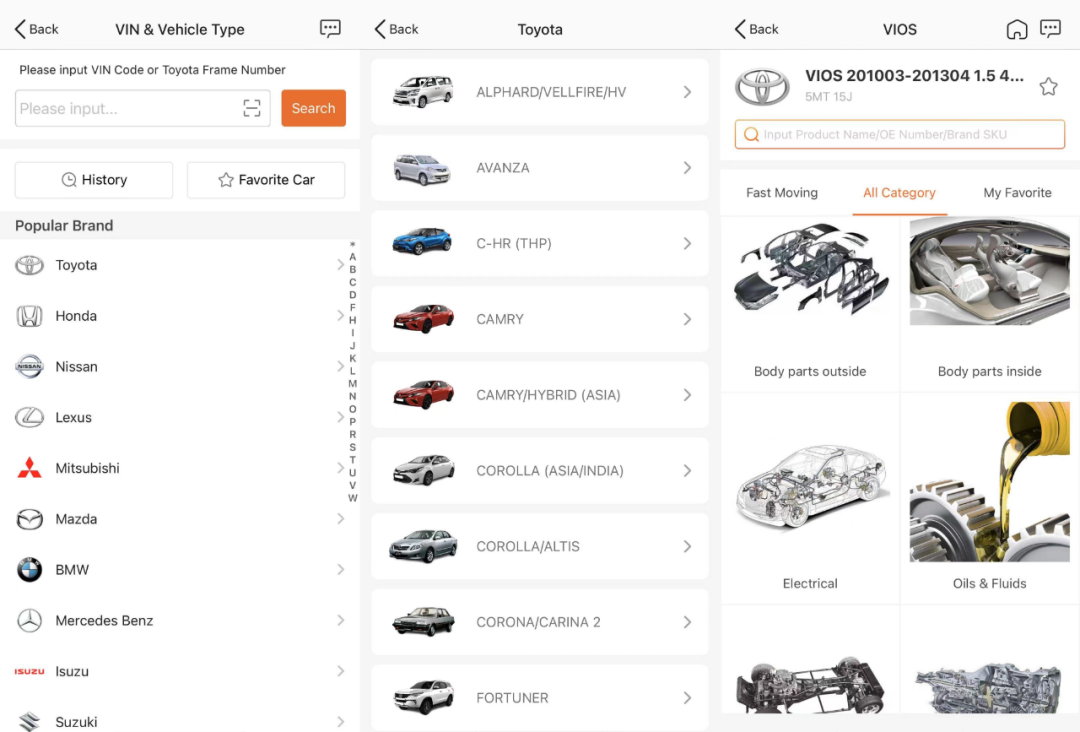Click the Mazda brand logo
This screenshot has height=732, width=1080.
click(x=30, y=519)
